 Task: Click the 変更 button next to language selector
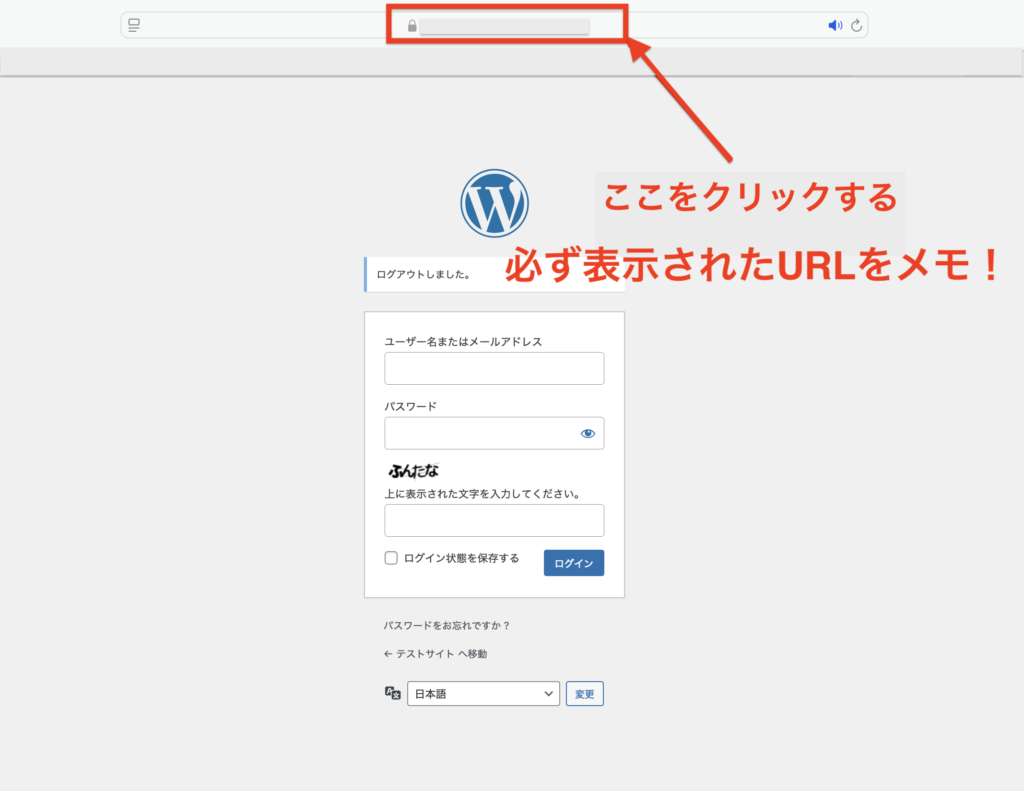(585, 693)
